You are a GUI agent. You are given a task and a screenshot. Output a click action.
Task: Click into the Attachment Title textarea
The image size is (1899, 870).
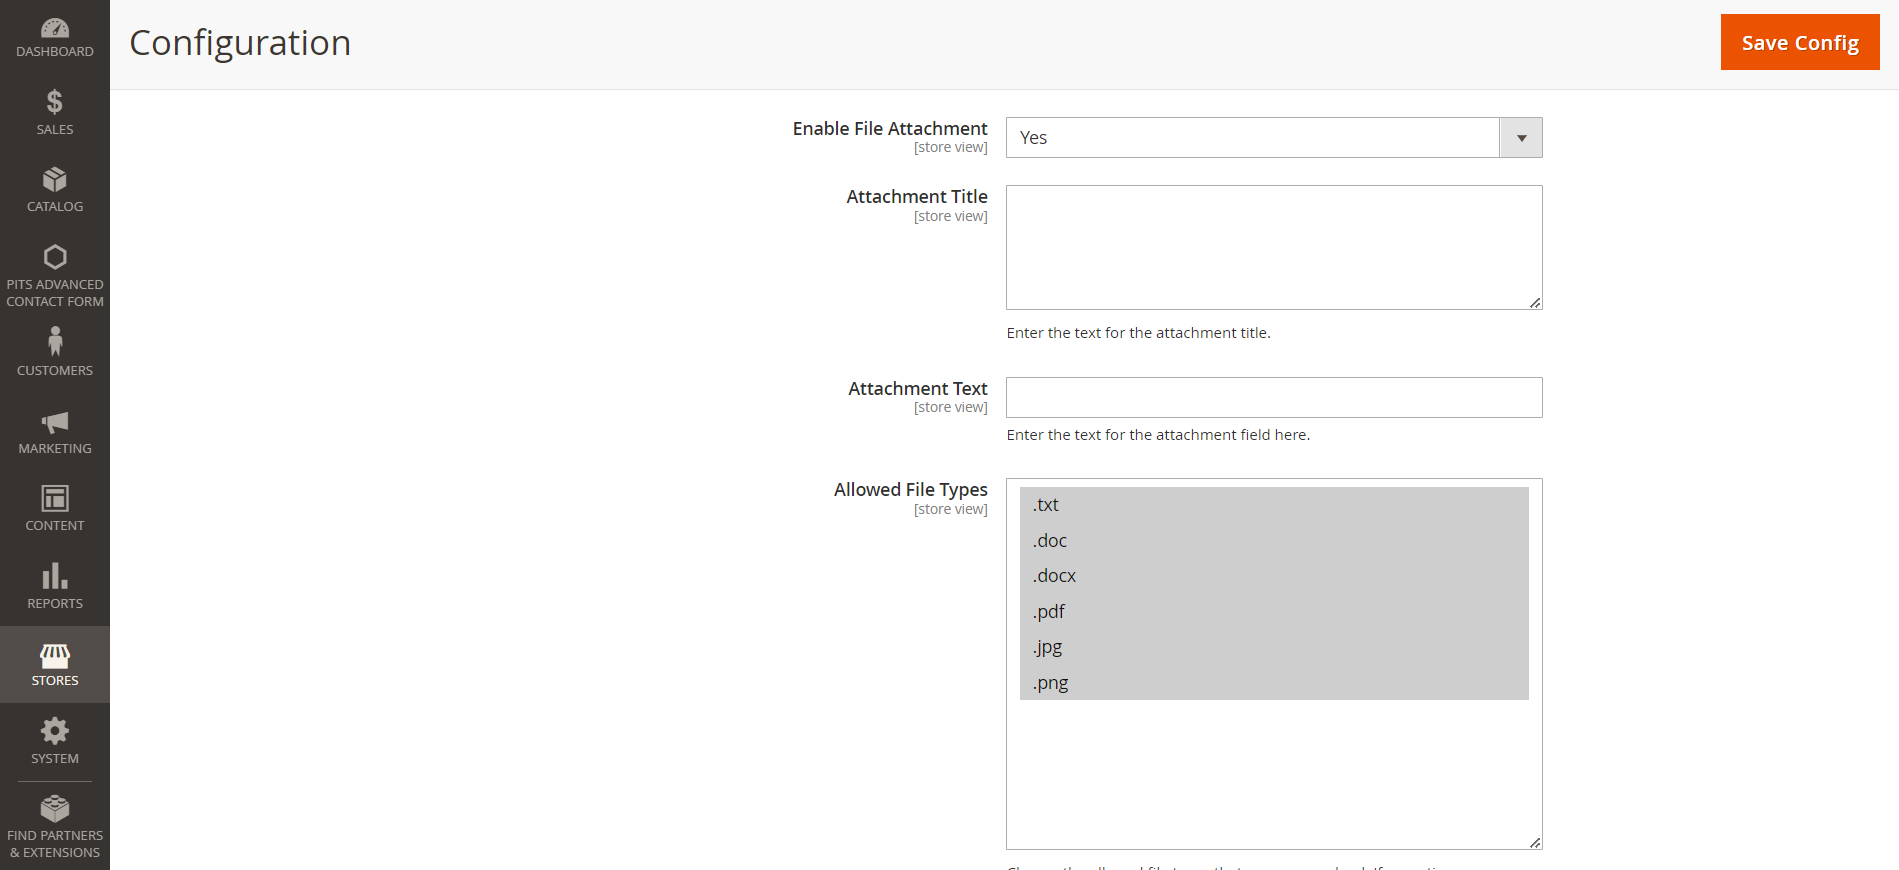1273,247
